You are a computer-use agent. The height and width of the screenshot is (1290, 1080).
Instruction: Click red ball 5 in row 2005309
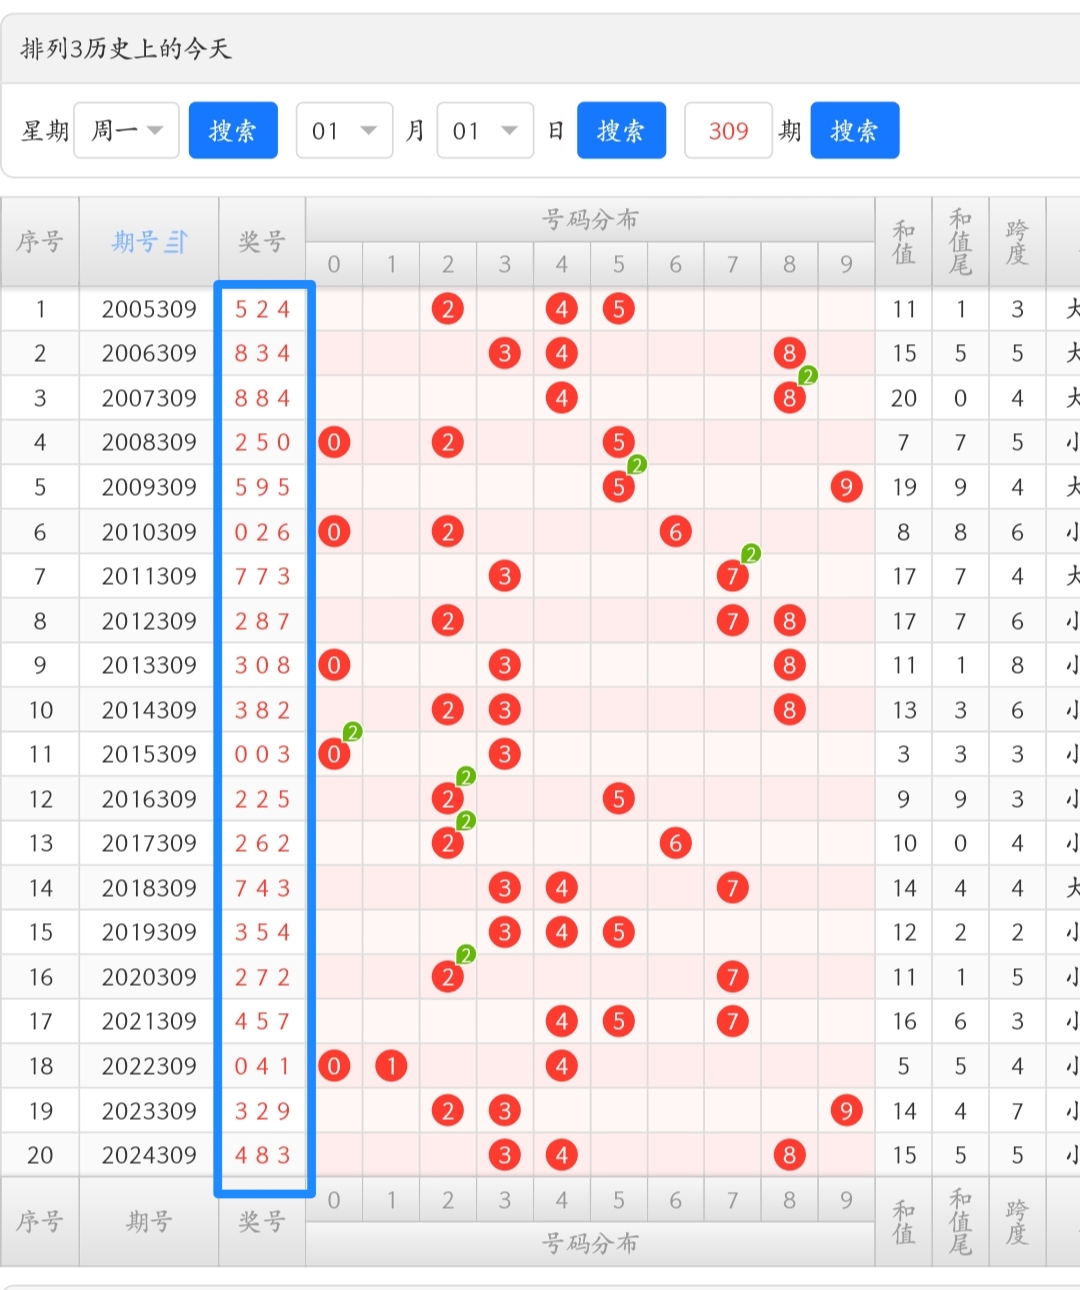(x=618, y=309)
